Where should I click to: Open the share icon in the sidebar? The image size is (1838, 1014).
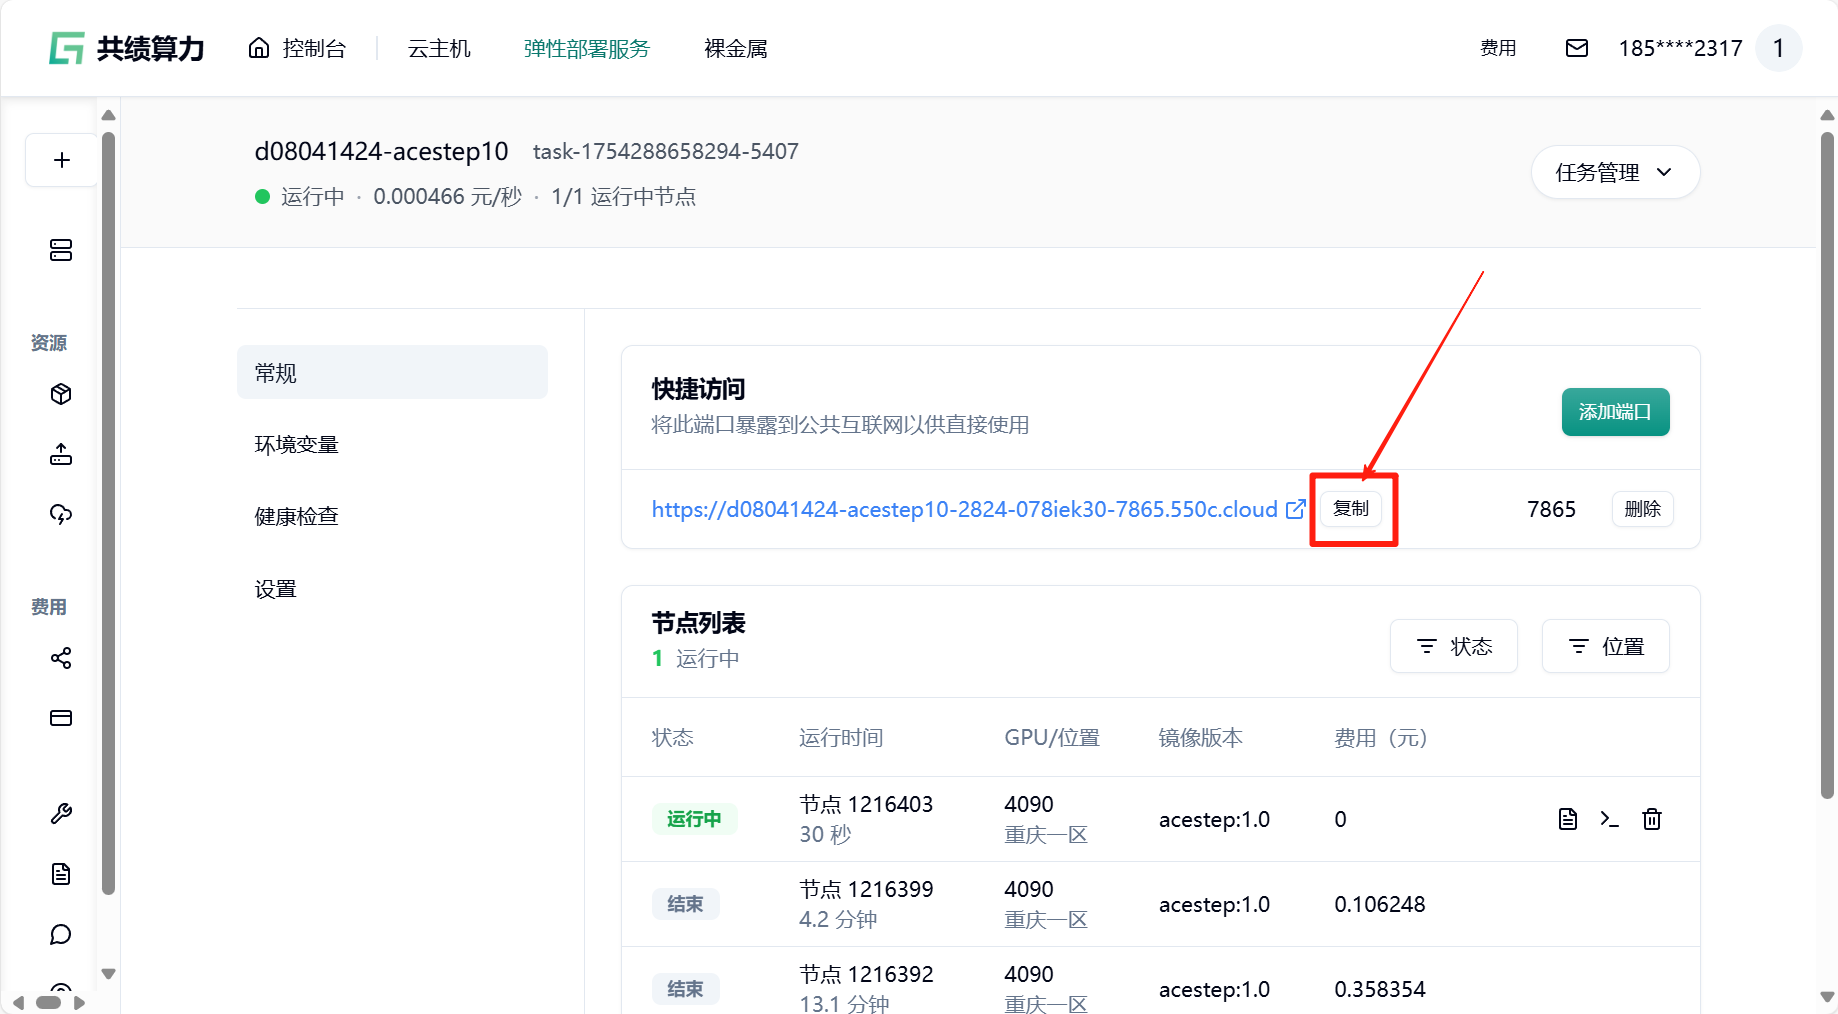(x=61, y=658)
